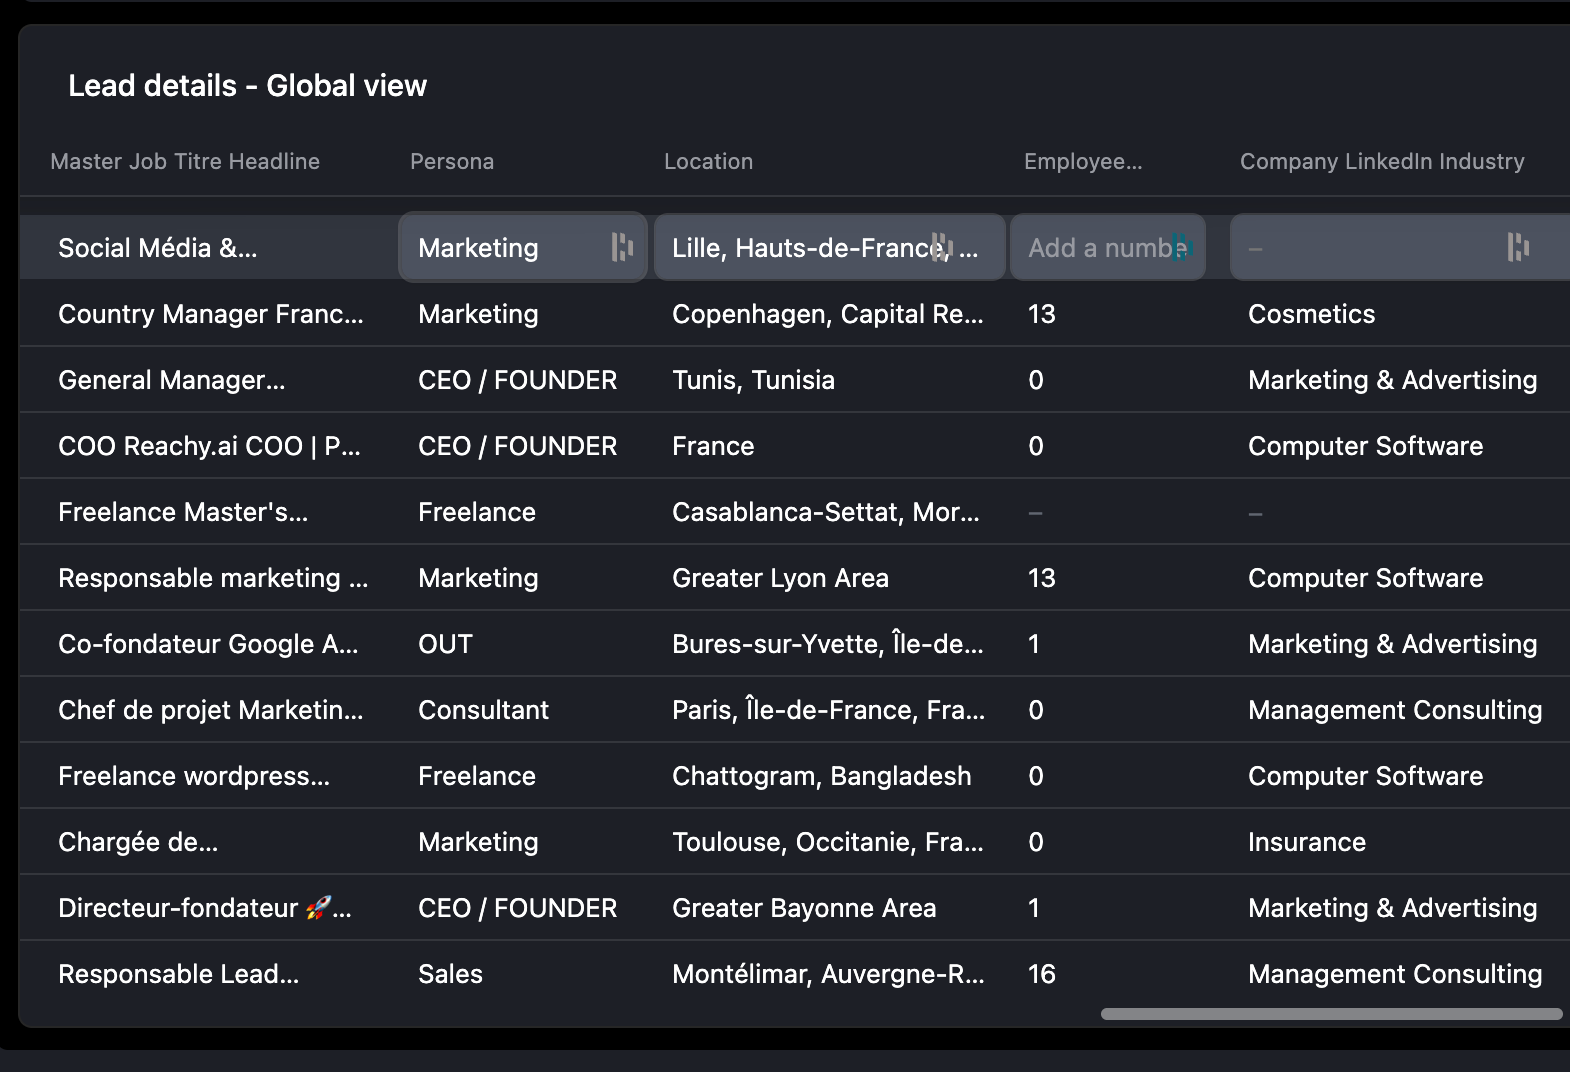The image size is (1570, 1072).
Task: Click the Master Job Titre Headline header
Action: [185, 162]
